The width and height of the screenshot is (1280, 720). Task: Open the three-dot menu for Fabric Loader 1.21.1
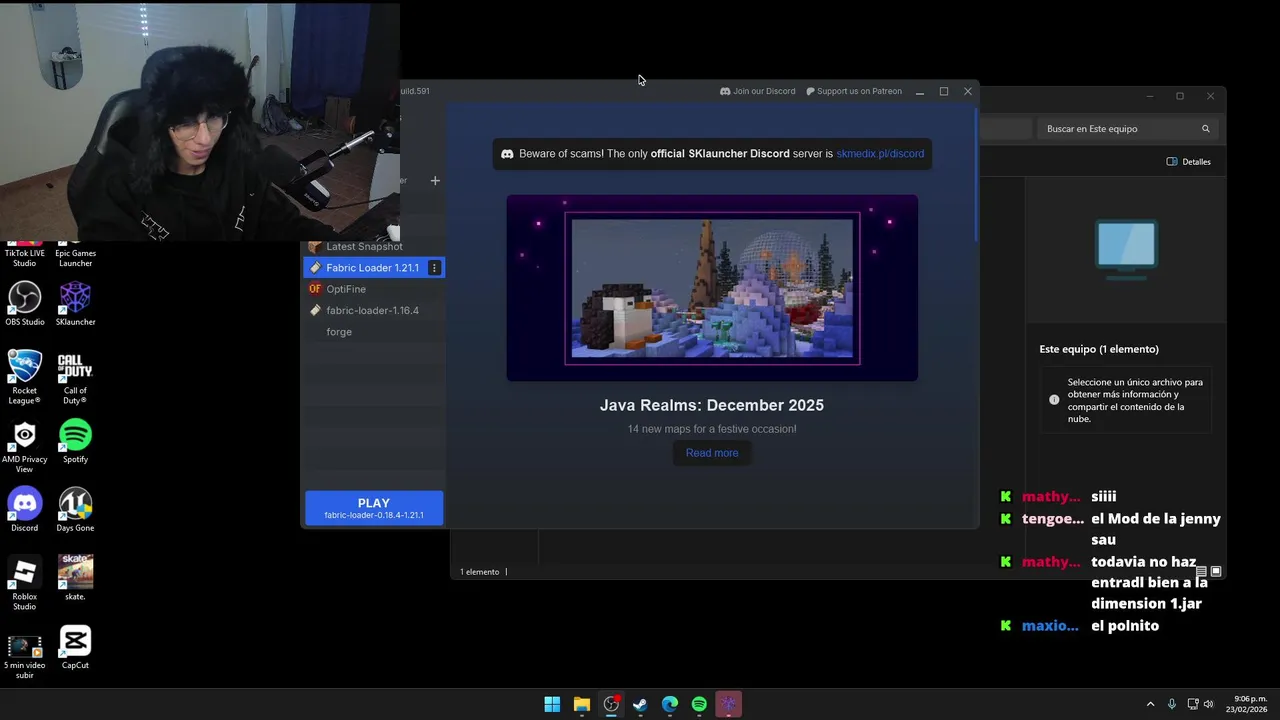pos(434,268)
